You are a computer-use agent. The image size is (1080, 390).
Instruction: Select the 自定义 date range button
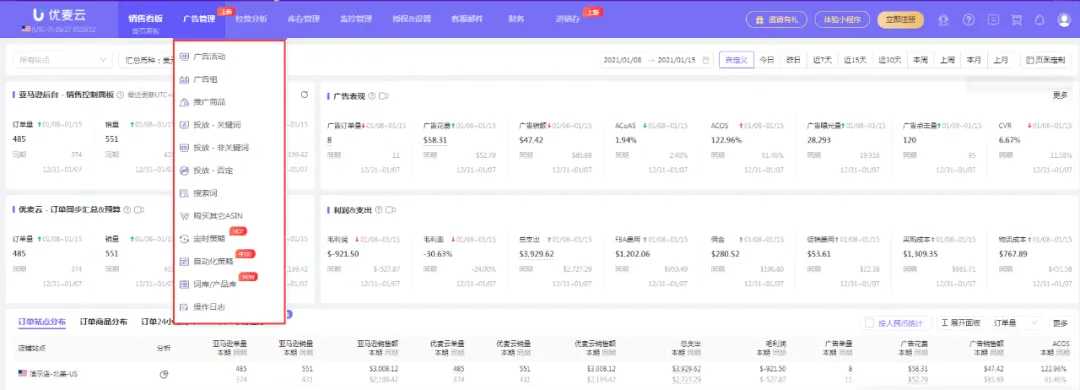(x=736, y=60)
